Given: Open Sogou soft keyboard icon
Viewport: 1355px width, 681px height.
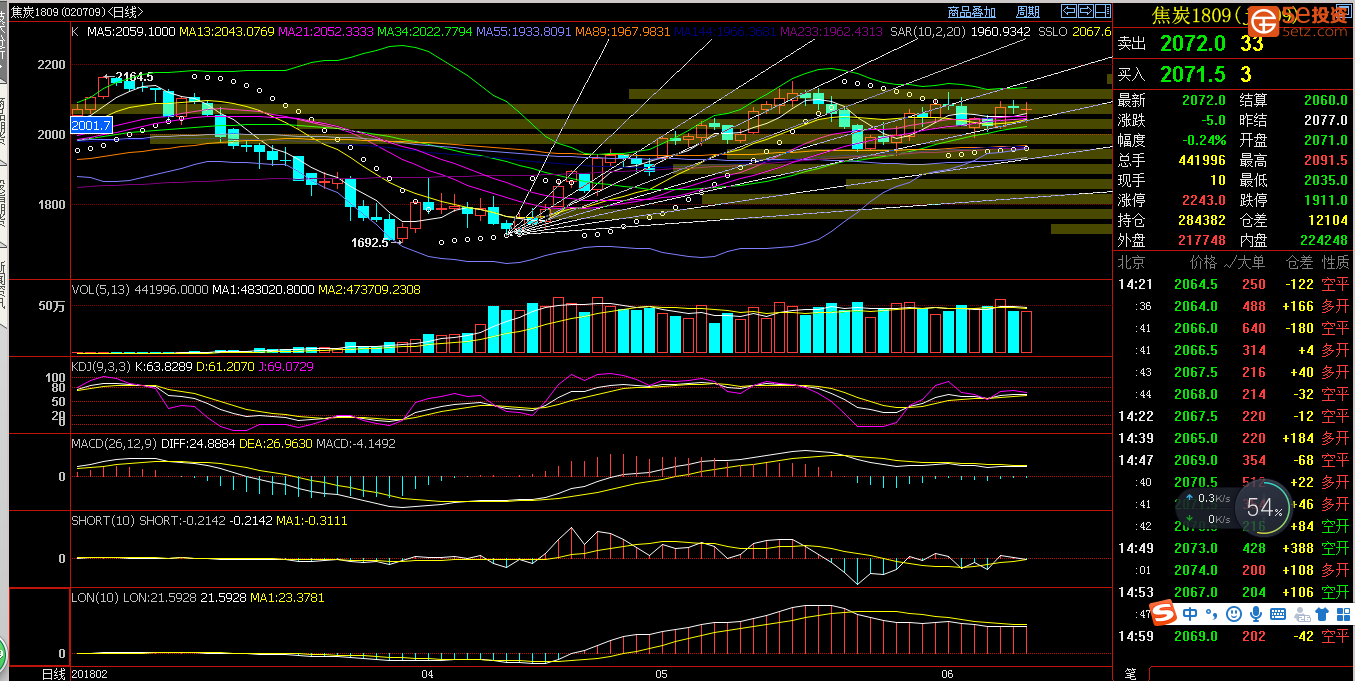Looking at the screenshot, I should pyautogui.click(x=1277, y=613).
